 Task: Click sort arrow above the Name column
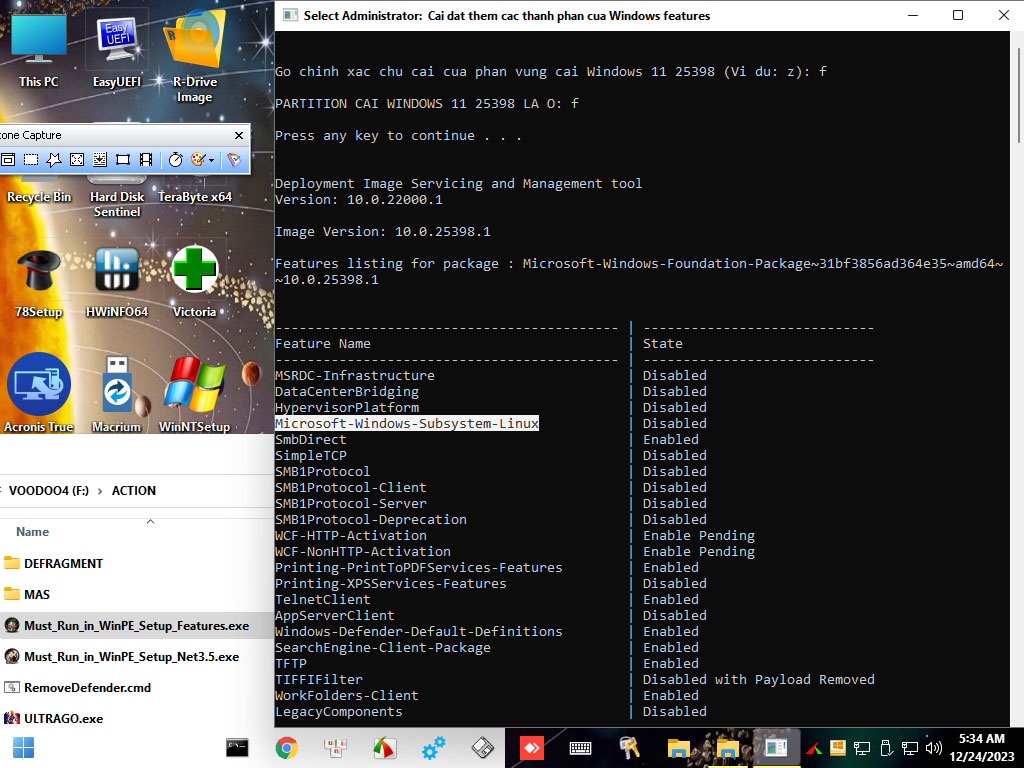coord(150,521)
